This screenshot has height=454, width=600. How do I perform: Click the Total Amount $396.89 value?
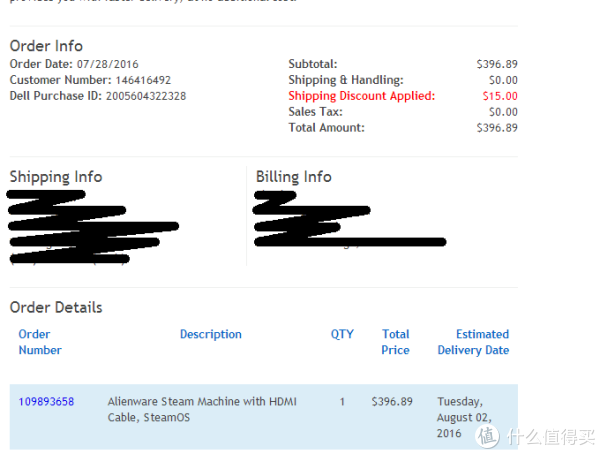point(497,127)
